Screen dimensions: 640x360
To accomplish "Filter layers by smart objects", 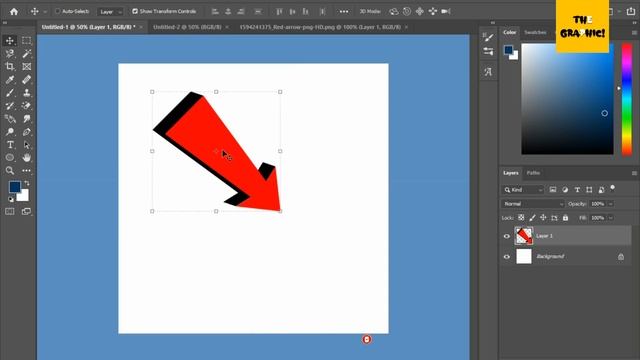I will [601, 190].
